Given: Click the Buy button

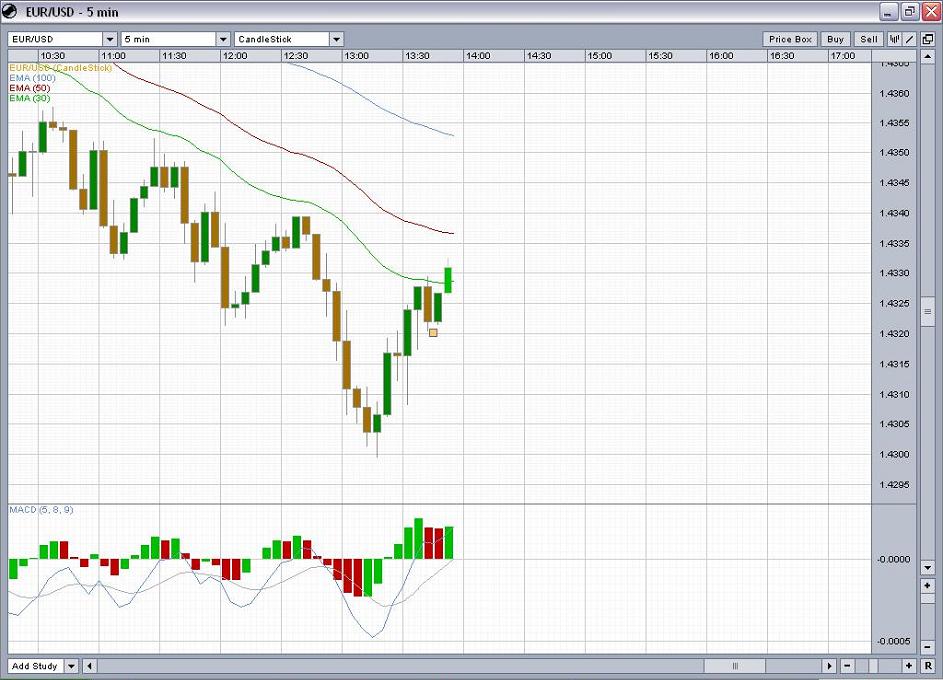Looking at the screenshot, I should (835, 39).
